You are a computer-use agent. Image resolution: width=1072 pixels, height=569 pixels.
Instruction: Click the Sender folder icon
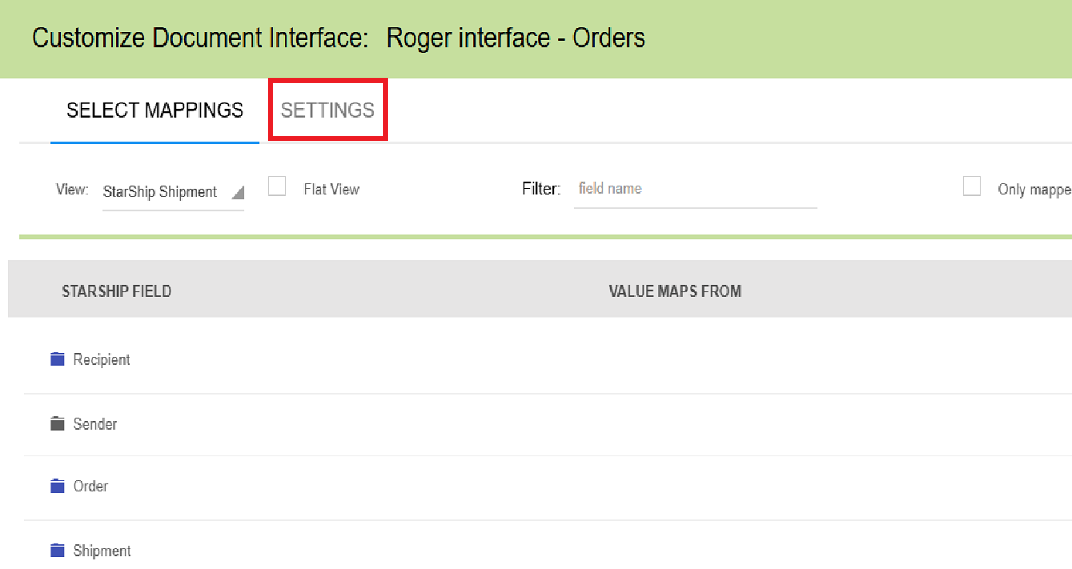coord(58,424)
